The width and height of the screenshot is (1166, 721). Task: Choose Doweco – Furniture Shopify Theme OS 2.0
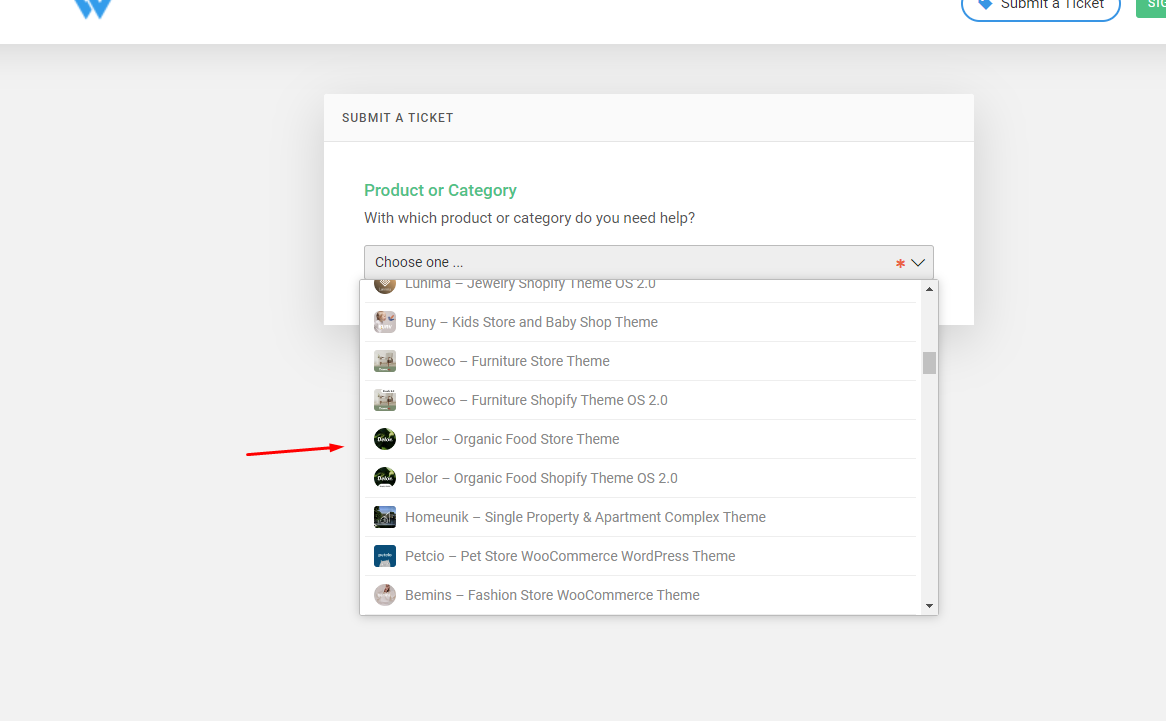(640, 400)
